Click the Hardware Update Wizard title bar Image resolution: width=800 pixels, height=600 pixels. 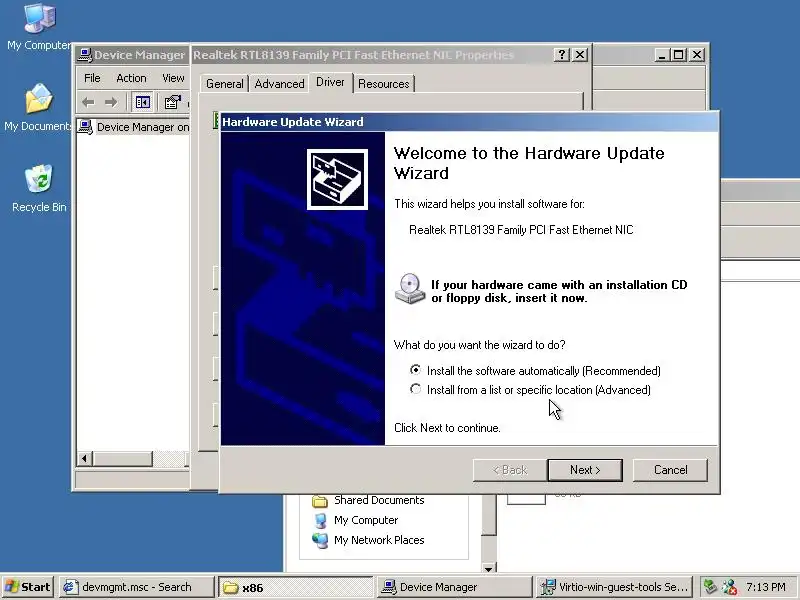(x=469, y=122)
